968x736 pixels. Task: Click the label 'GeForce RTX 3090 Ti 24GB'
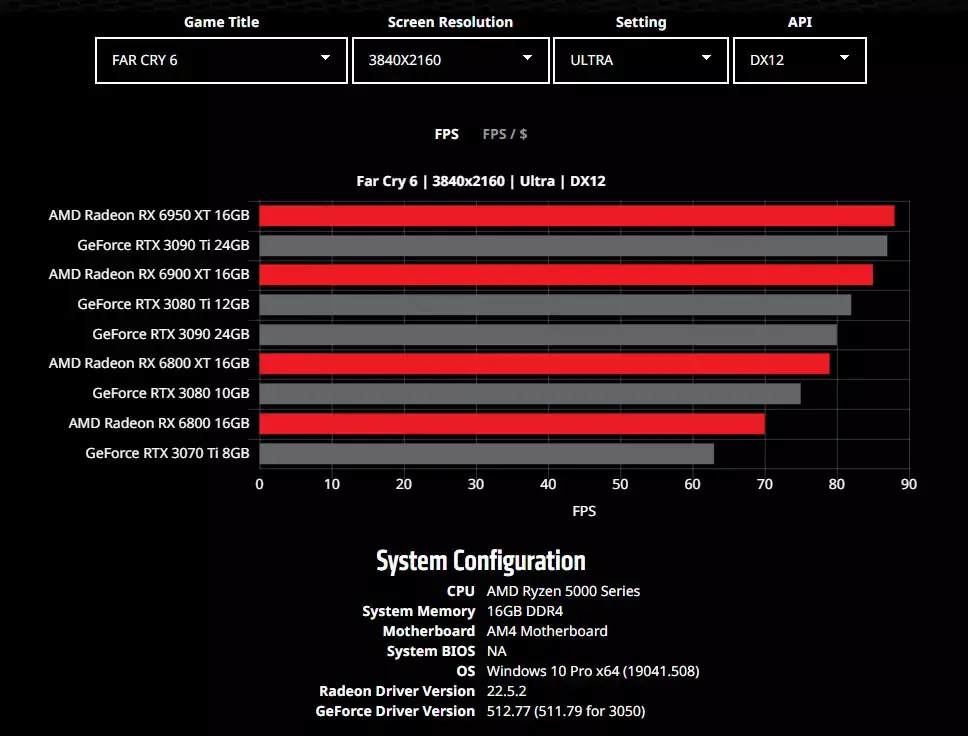164,245
